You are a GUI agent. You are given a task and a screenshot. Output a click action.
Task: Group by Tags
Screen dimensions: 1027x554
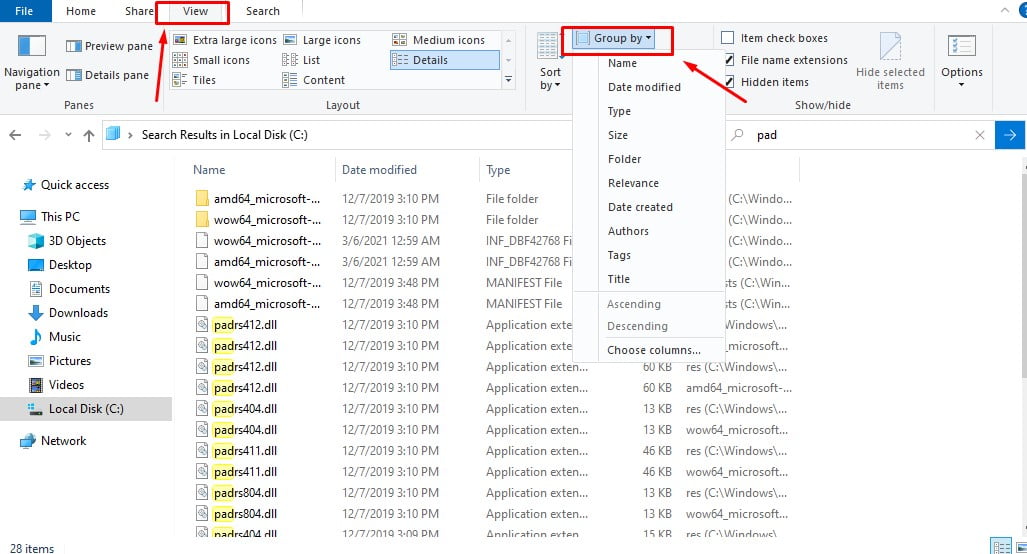pyautogui.click(x=619, y=255)
